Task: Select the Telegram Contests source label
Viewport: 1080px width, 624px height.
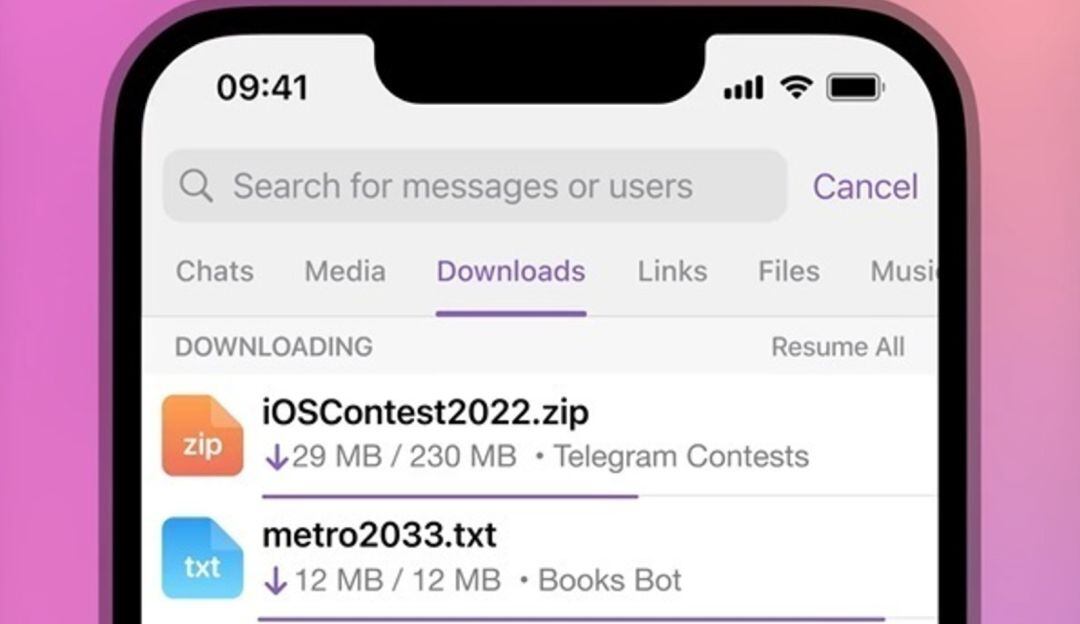Action: [684, 457]
